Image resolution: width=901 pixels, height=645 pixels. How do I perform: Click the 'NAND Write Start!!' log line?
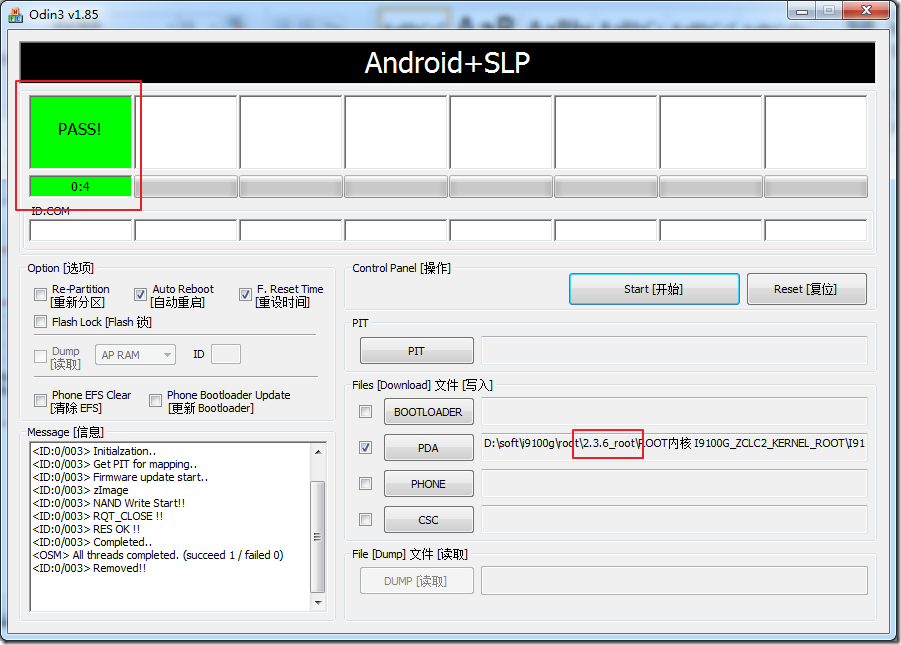click(x=109, y=503)
